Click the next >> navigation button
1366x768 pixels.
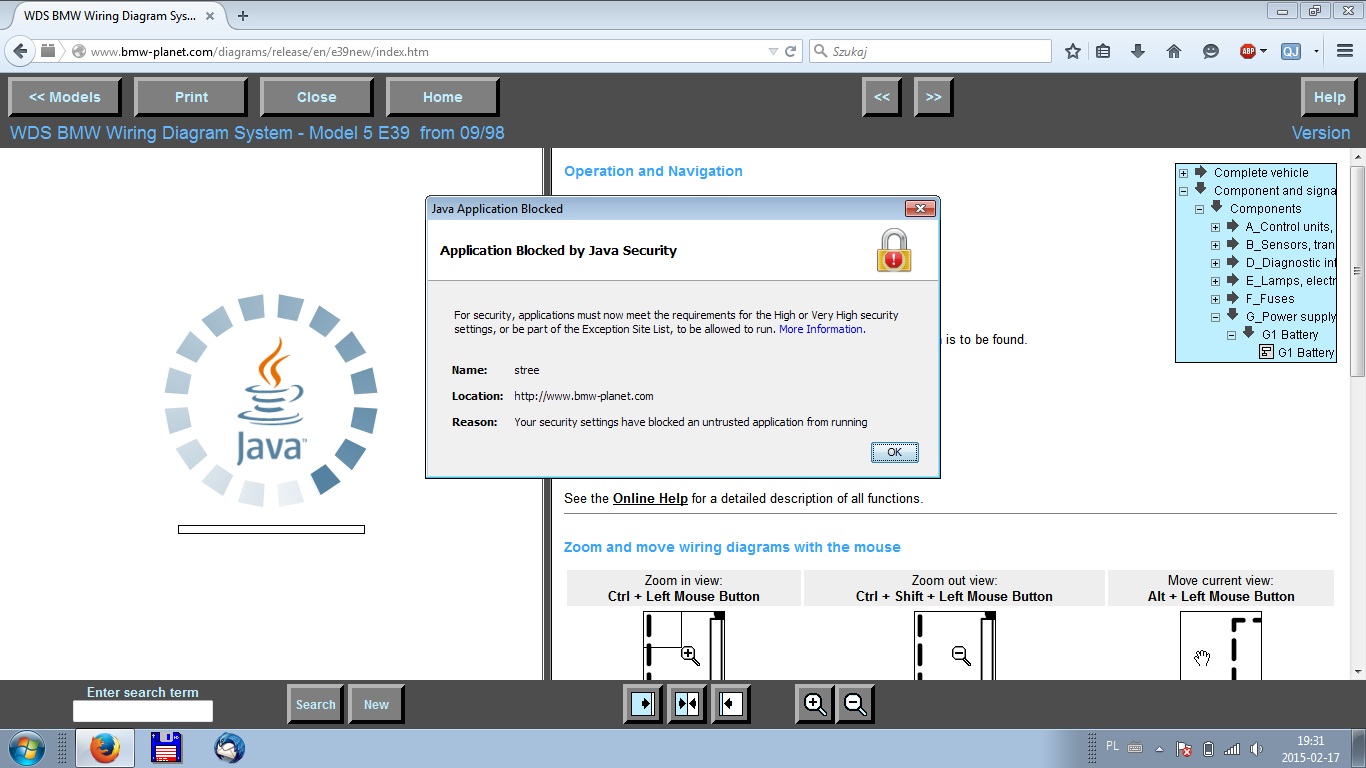coord(934,97)
